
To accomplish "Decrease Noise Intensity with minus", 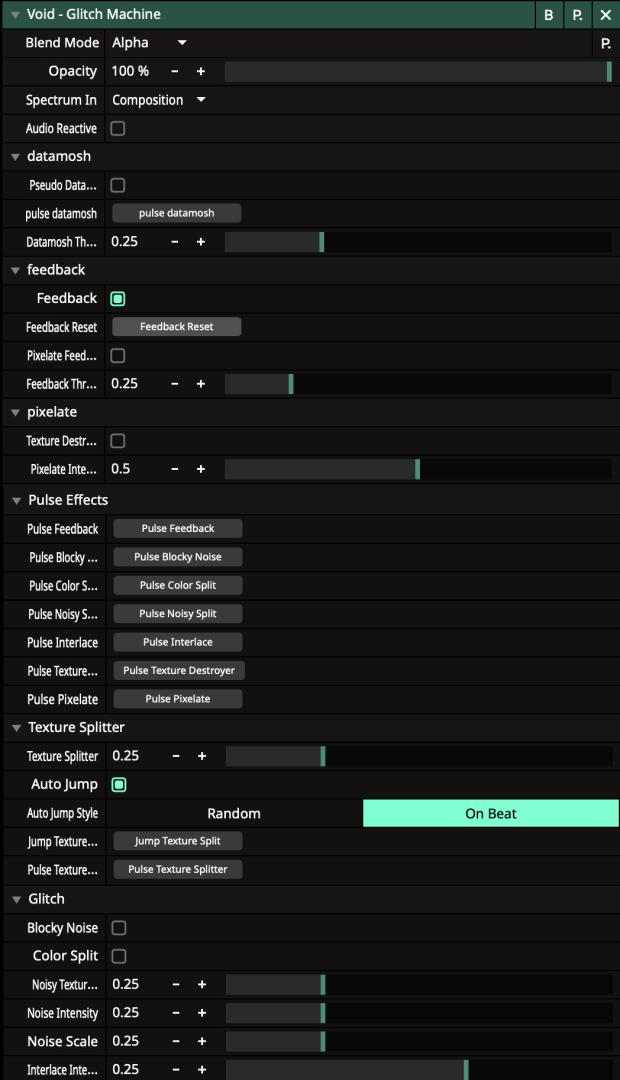I will 176,1013.
